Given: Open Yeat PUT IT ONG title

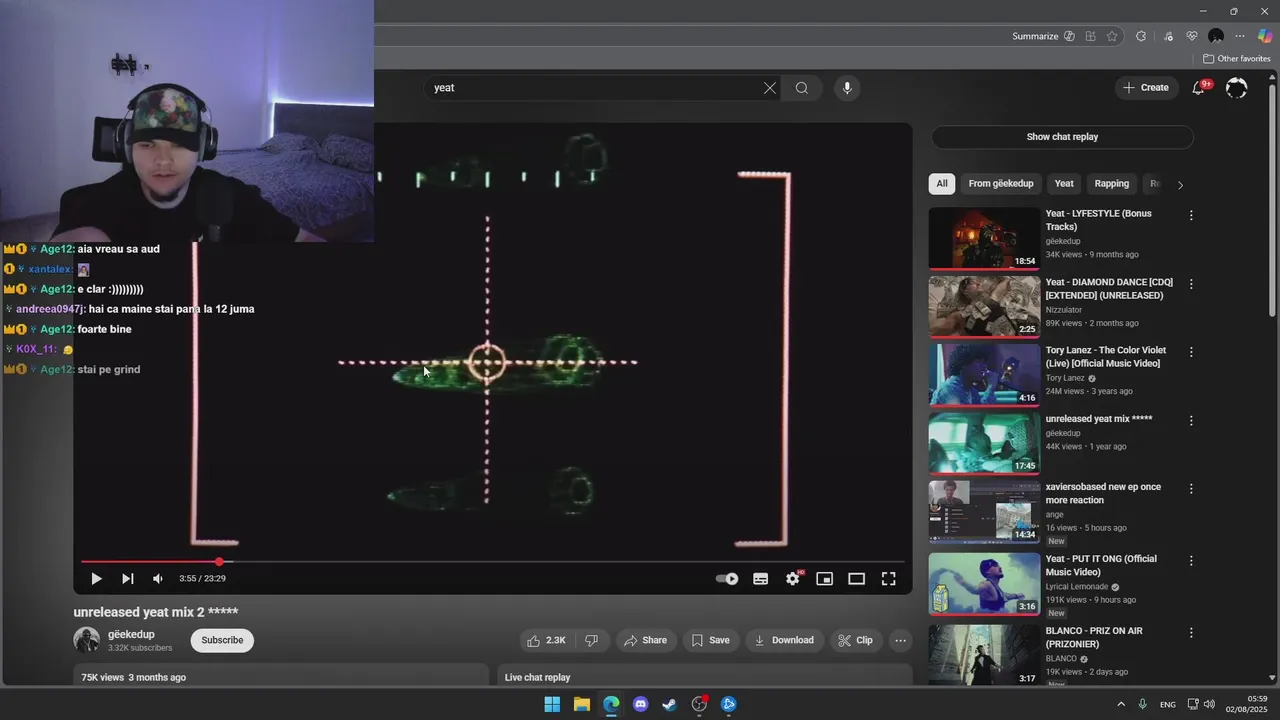Looking at the screenshot, I should (x=1101, y=565).
